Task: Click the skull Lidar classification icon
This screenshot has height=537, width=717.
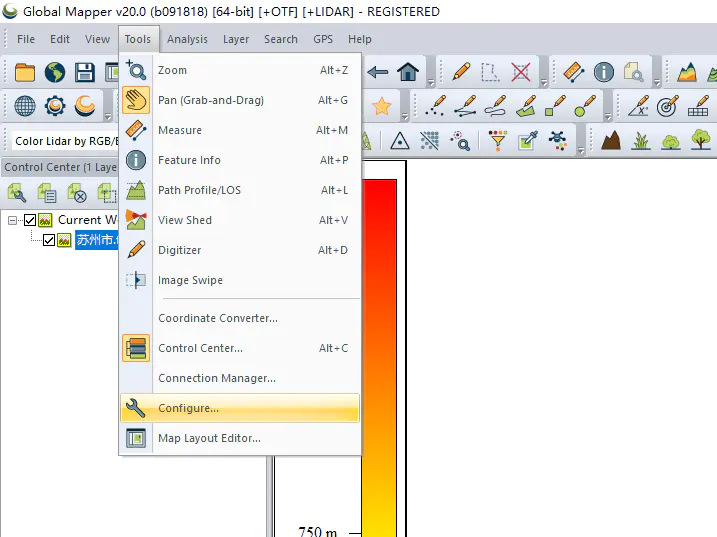Action: (x=558, y=141)
